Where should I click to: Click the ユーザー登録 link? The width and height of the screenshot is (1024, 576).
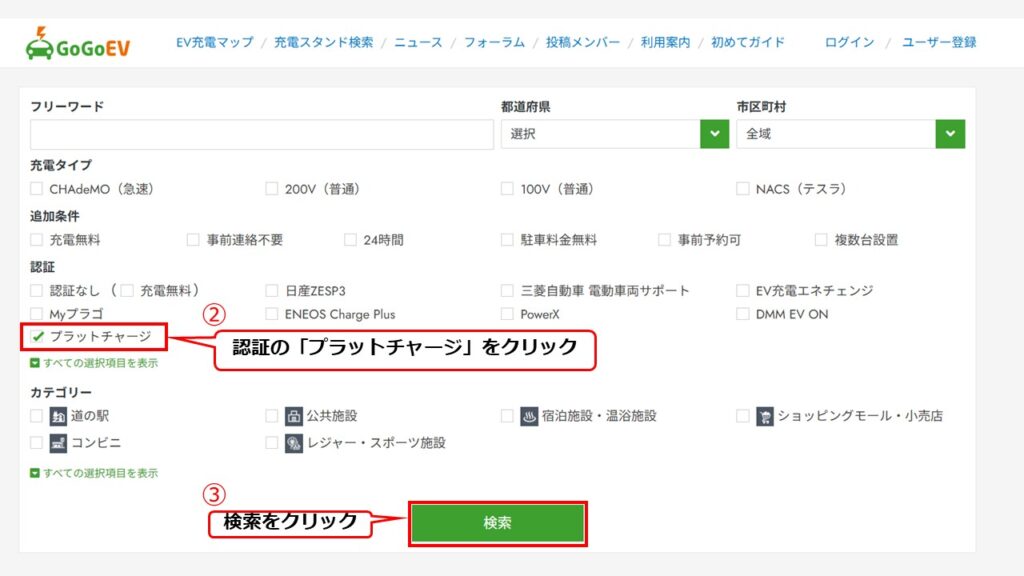(939, 42)
